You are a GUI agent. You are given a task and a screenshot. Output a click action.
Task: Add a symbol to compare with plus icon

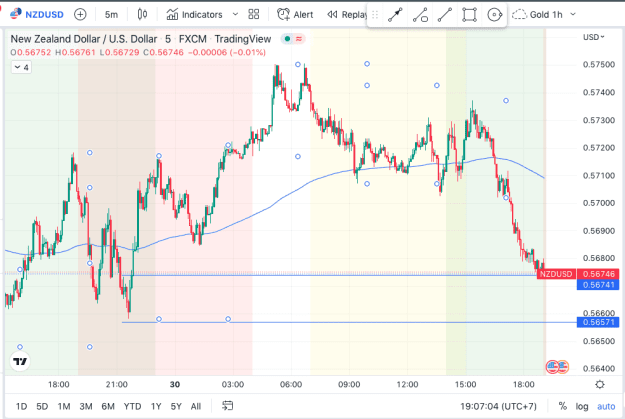(x=80, y=15)
